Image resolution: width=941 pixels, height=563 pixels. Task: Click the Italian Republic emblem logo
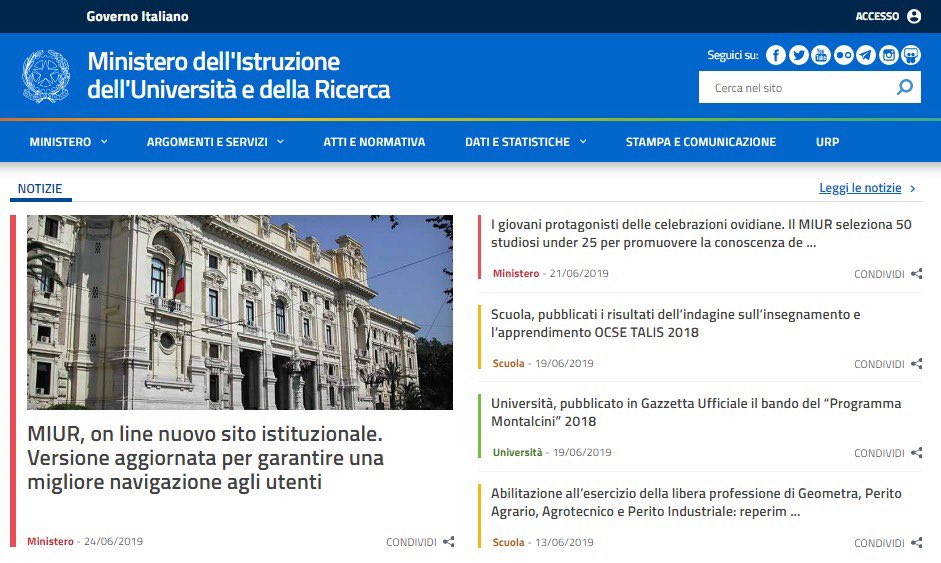click(46, 76)
